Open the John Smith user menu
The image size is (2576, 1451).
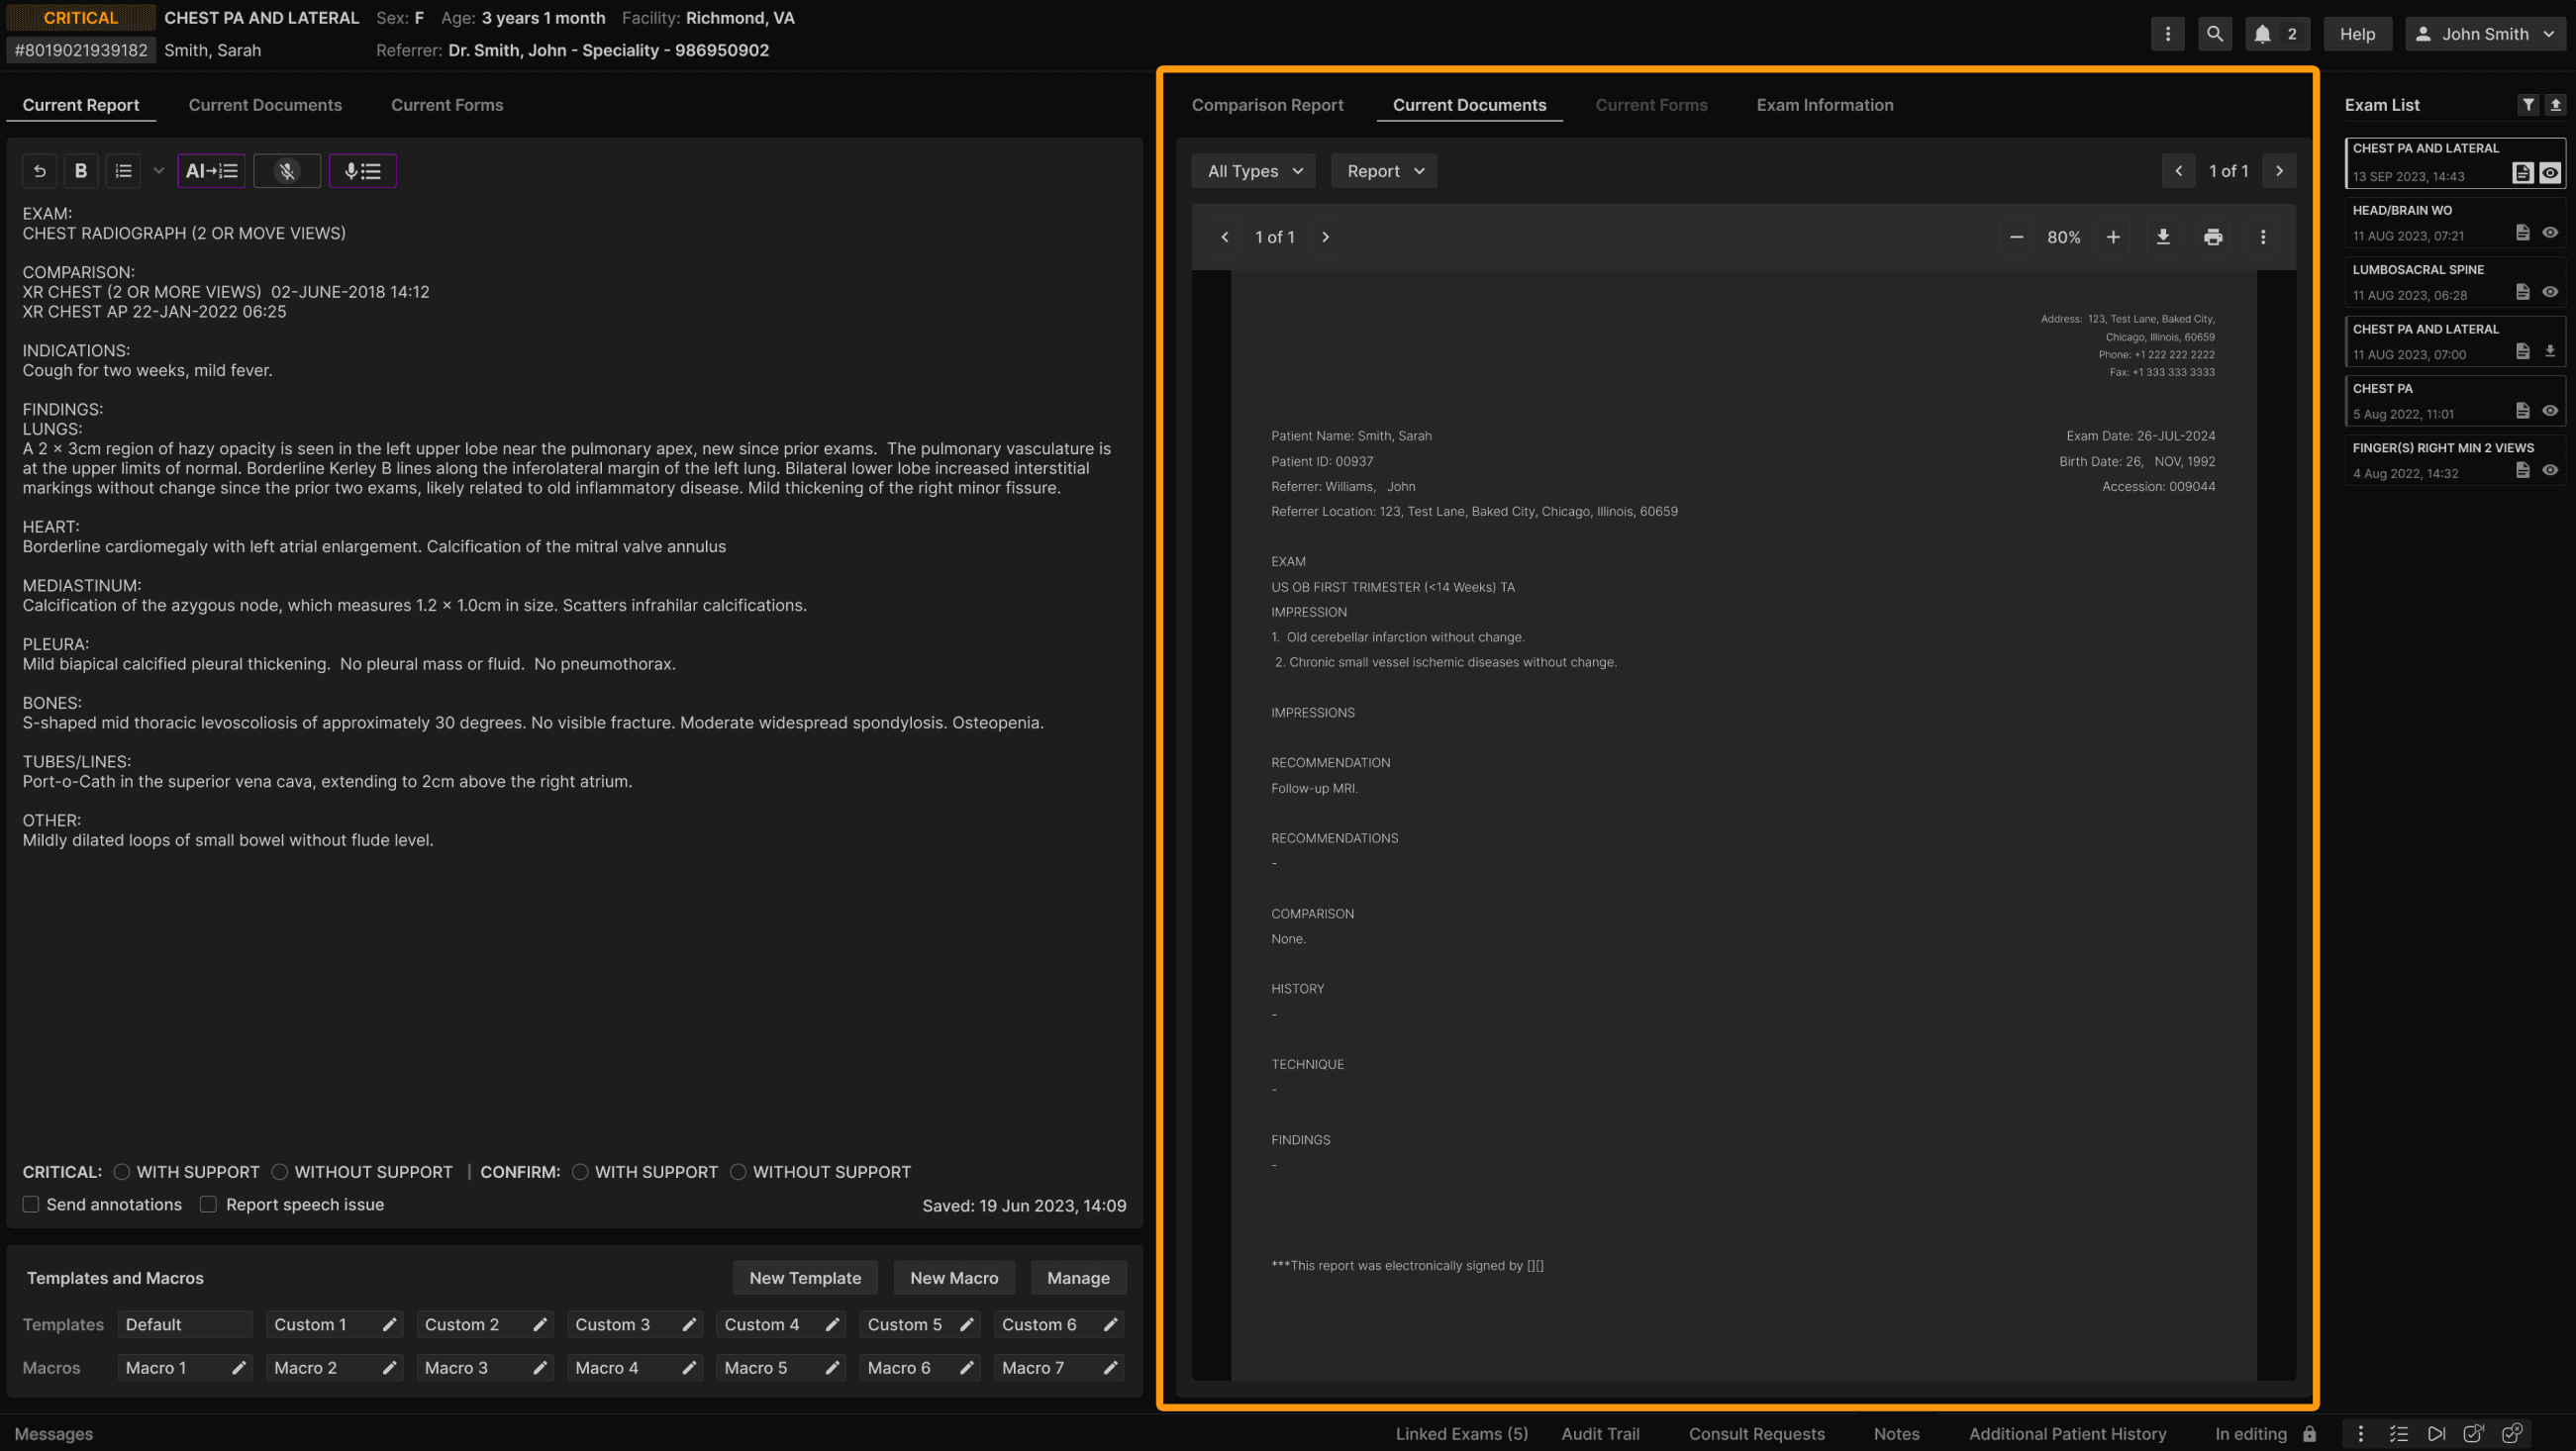tap(2484, 34)
